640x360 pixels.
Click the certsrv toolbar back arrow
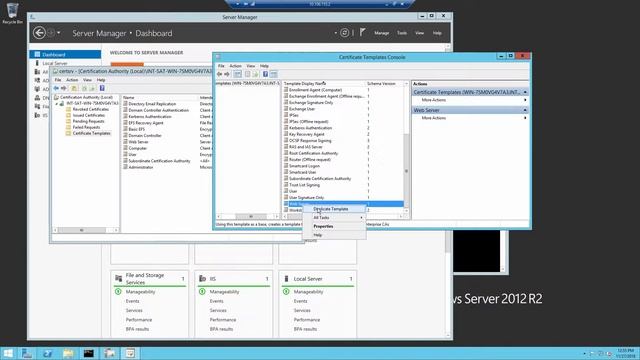pos(56,88)
